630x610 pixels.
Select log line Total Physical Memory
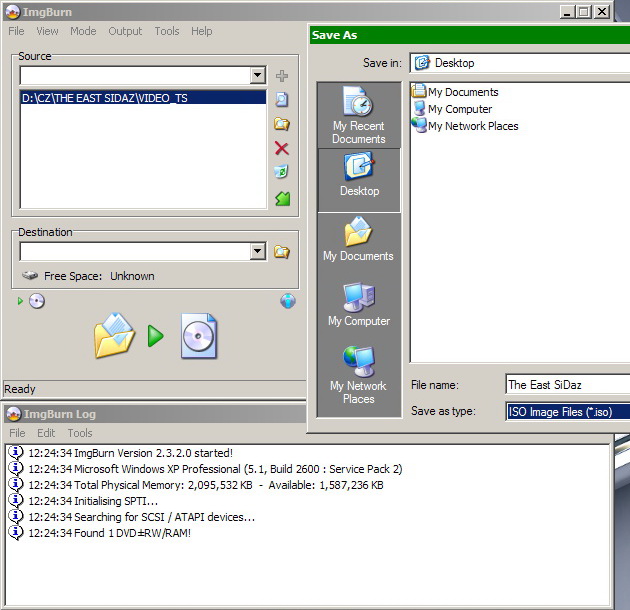pyautogui.click(x=206, y=485)
